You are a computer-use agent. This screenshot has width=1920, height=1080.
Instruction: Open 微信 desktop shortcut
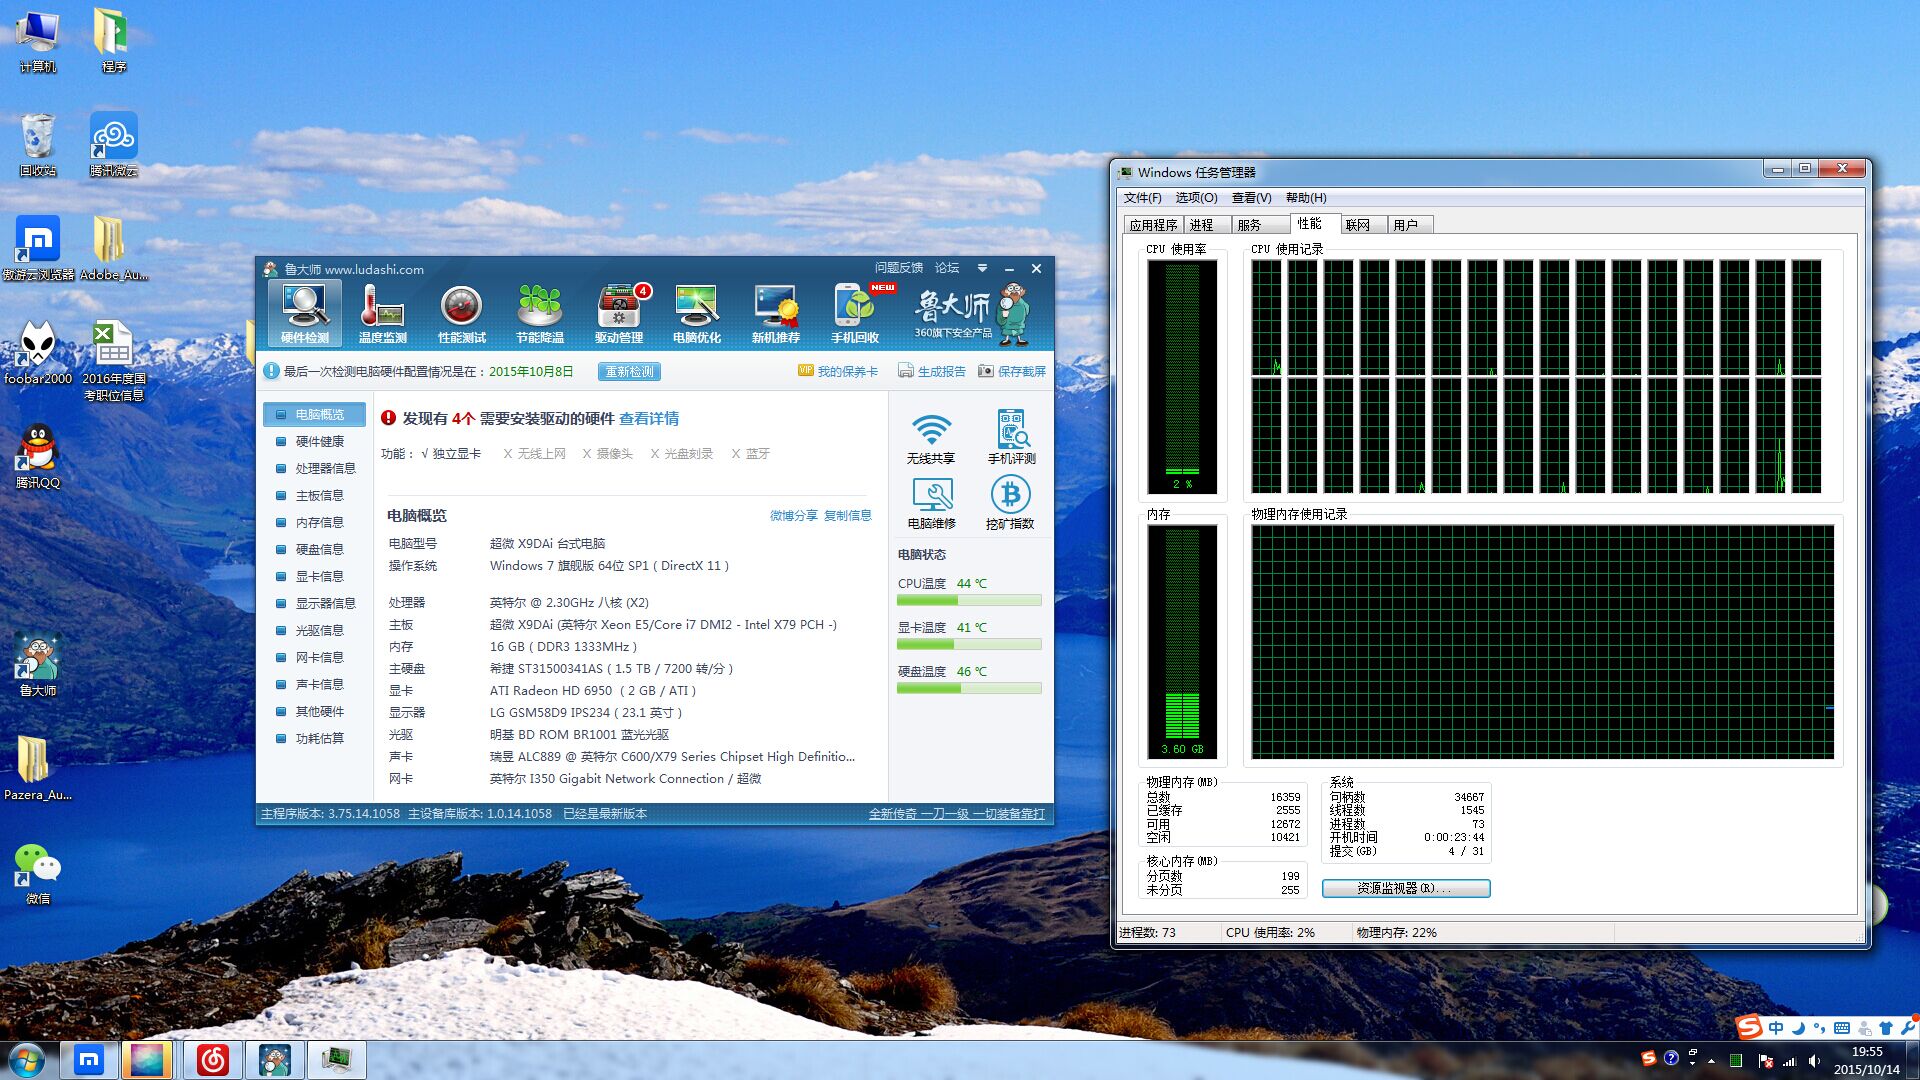coord(38,873)
